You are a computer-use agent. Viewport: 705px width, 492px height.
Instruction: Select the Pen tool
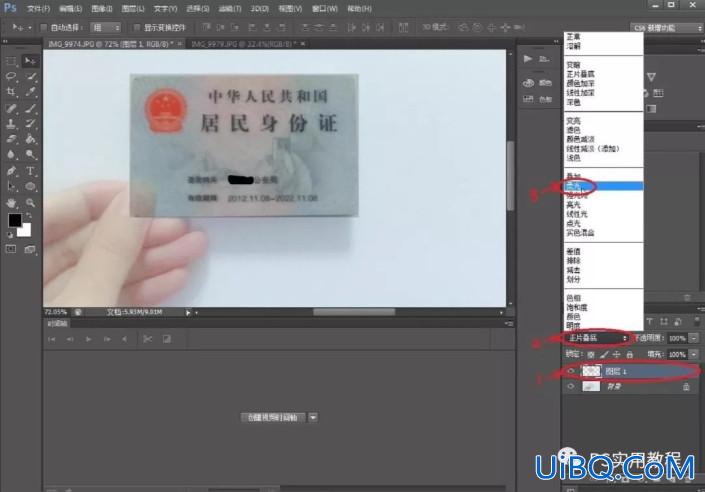11,171
